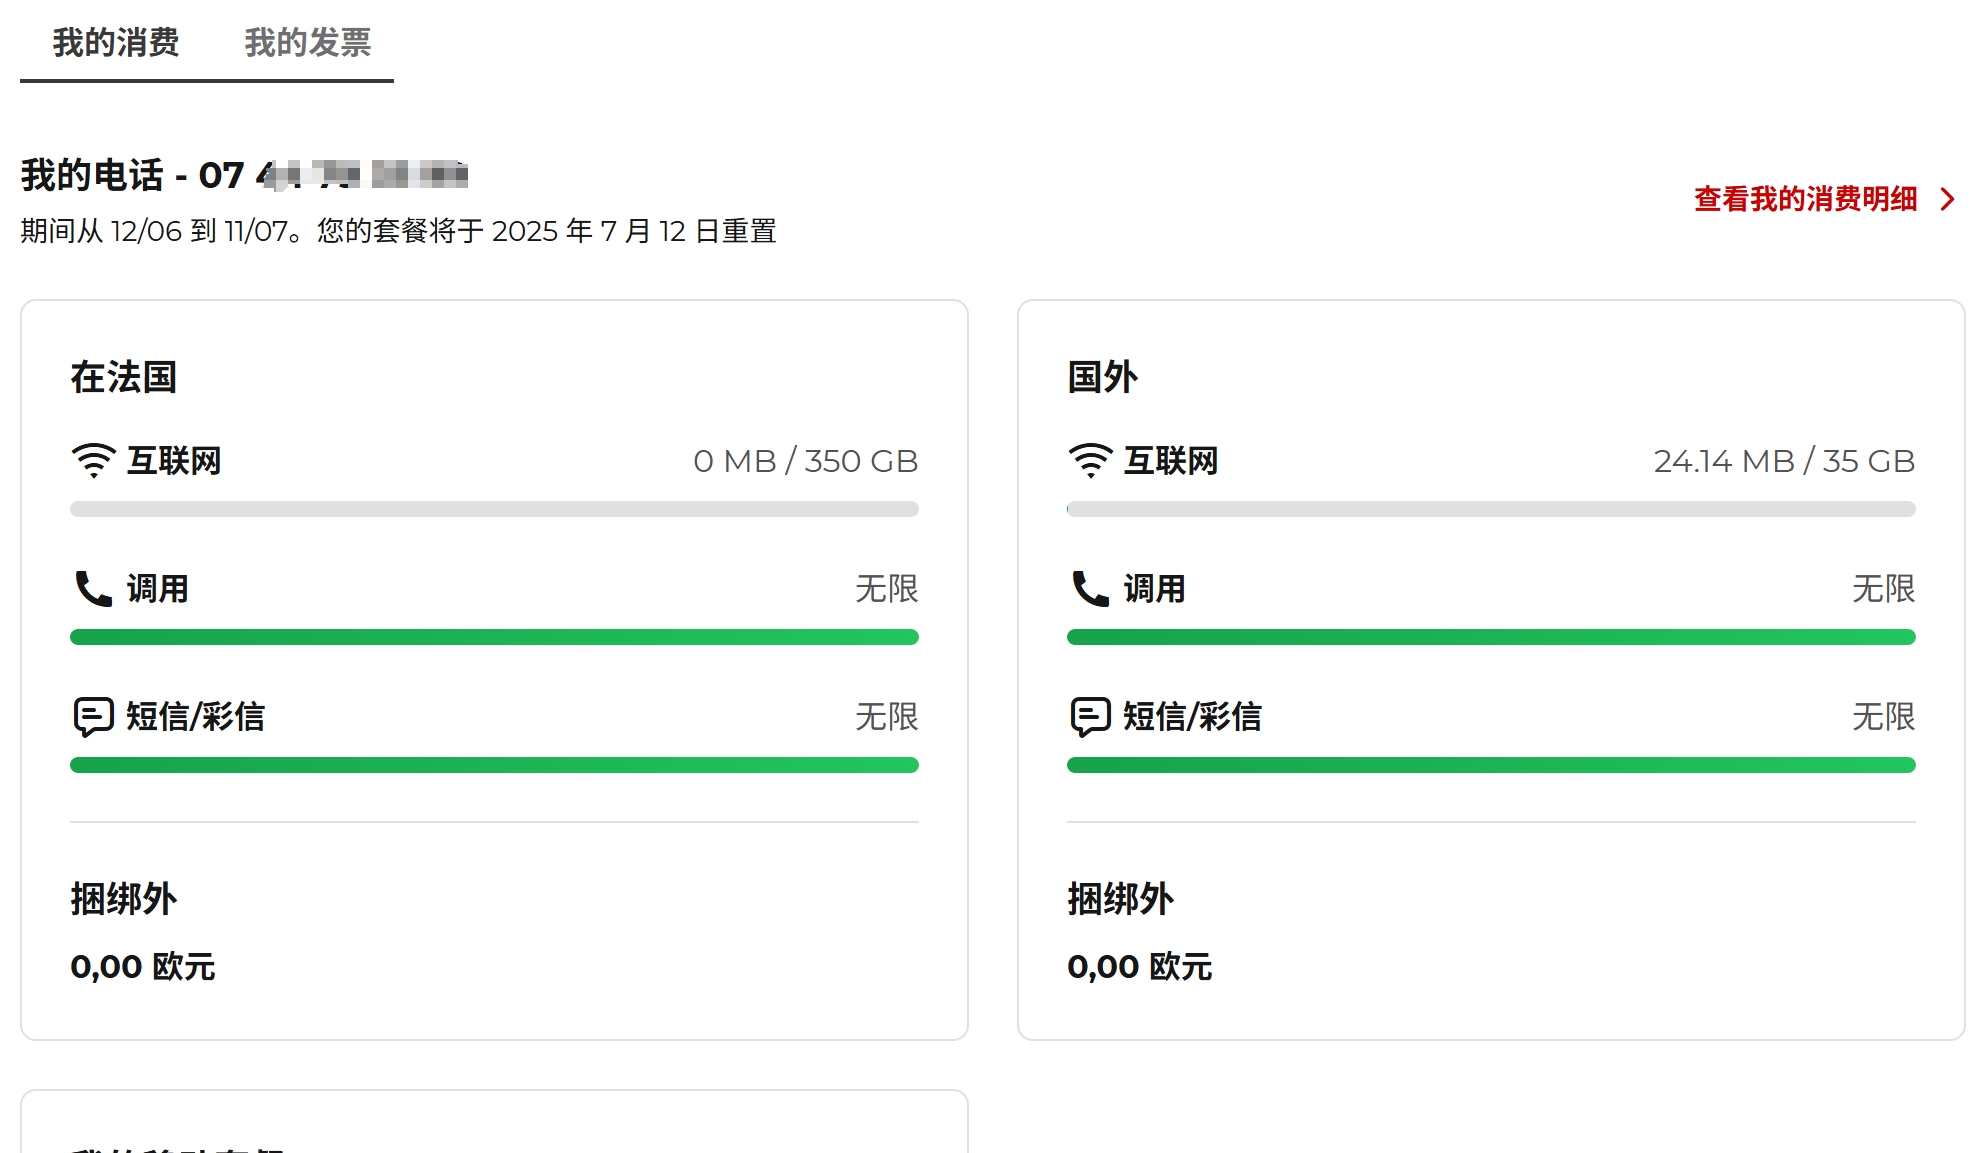This screenshot has width=1979, height=1153.
Task: Click the 互联网 label in 国外
Action: [1171, 461]
